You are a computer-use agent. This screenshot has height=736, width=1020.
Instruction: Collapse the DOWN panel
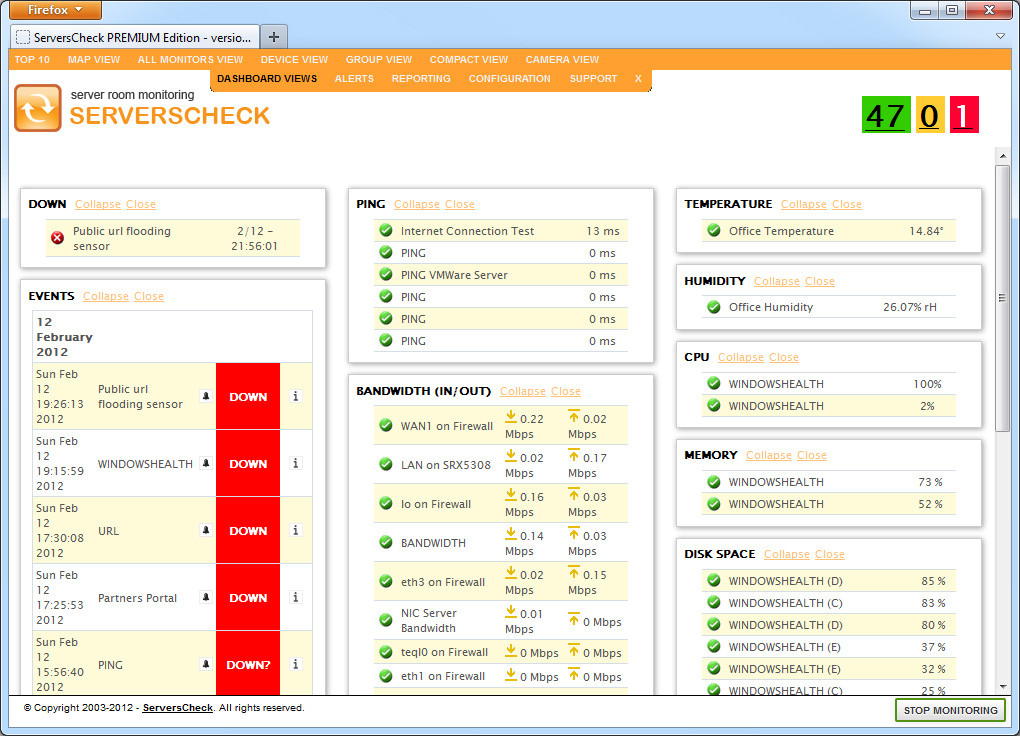98,204
